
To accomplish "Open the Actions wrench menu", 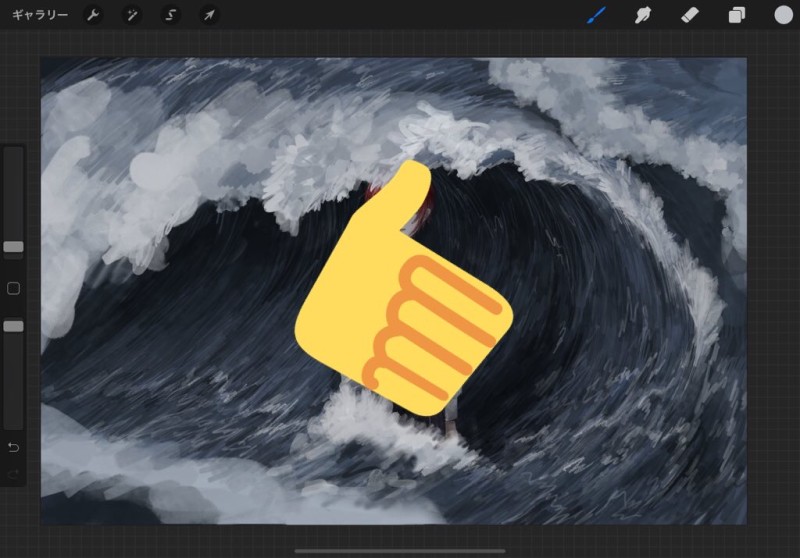I will click(x=93, y=15).
